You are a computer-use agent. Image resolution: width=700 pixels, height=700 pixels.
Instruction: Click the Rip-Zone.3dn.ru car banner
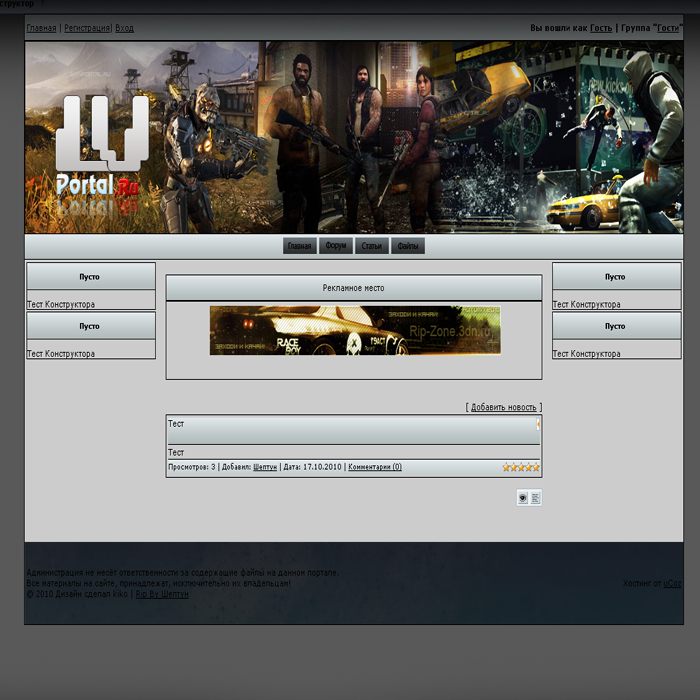pos(355,330)
